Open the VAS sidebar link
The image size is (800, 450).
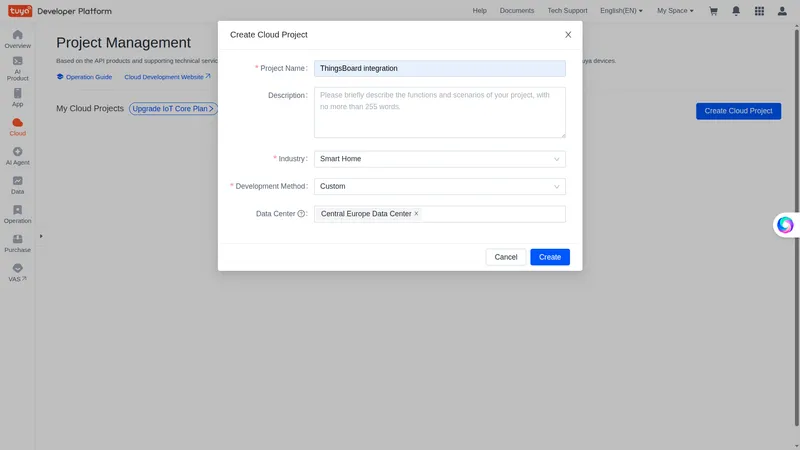(17, 272)
